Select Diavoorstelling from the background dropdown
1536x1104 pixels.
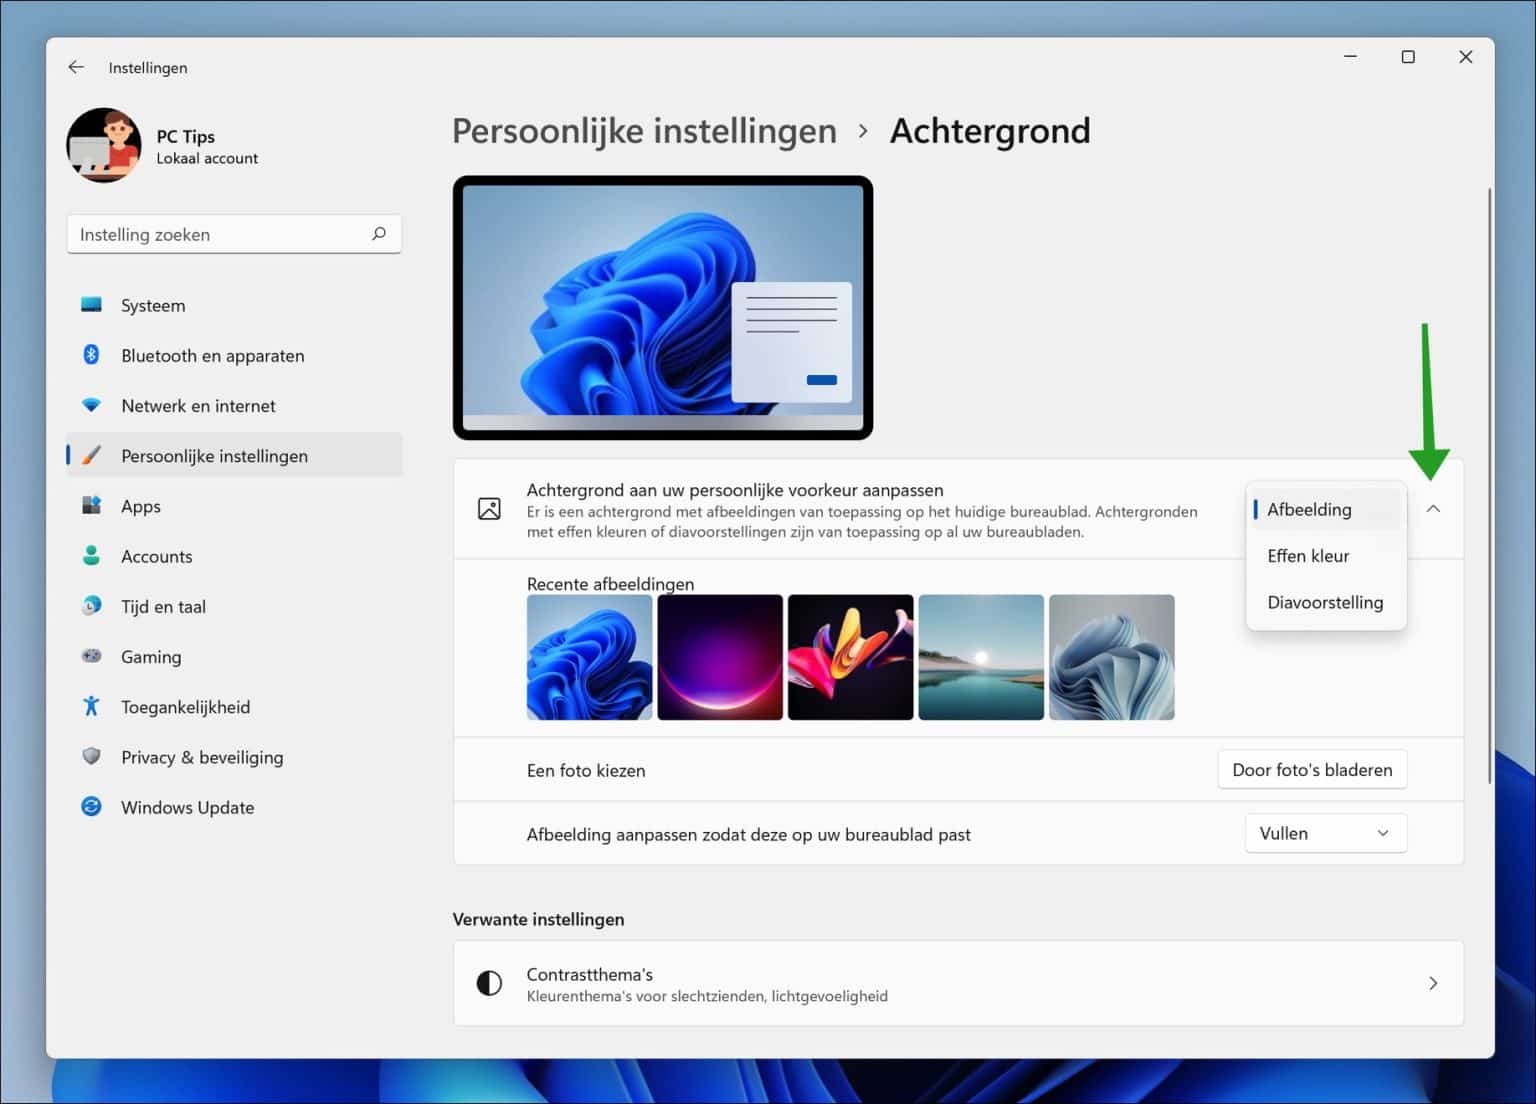point(1325,602)
